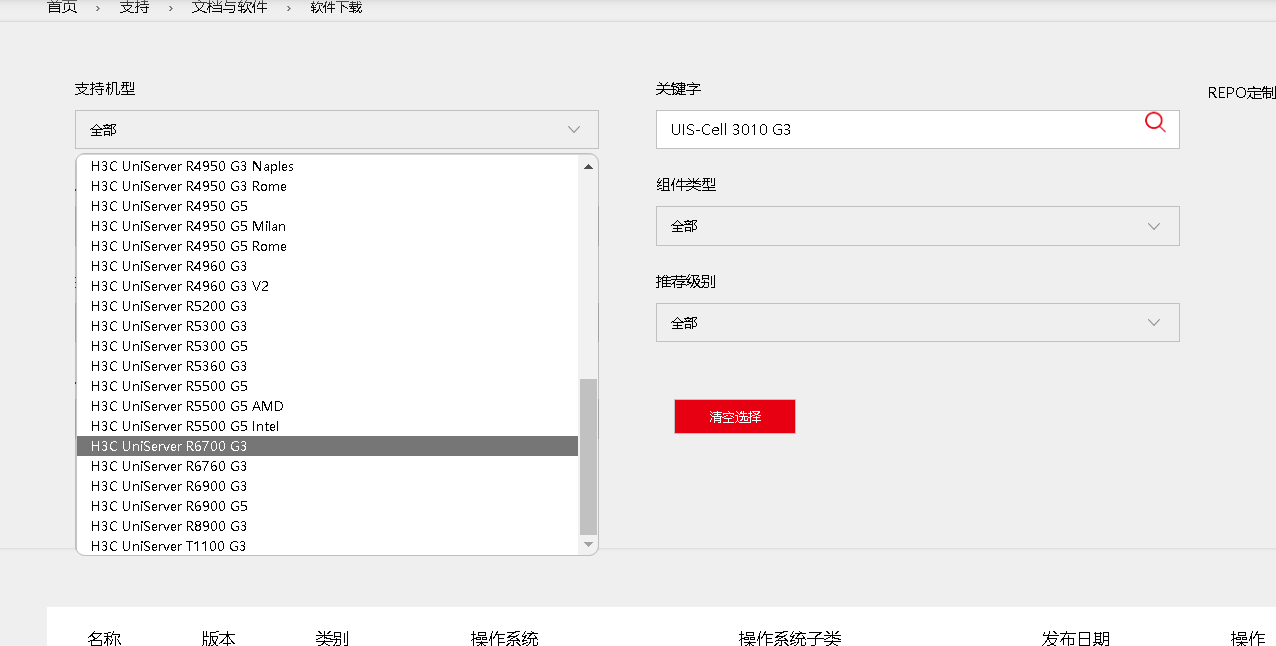Click the 操作 column header
This screenshot has width=1276, height=646.
point(1248,638)
